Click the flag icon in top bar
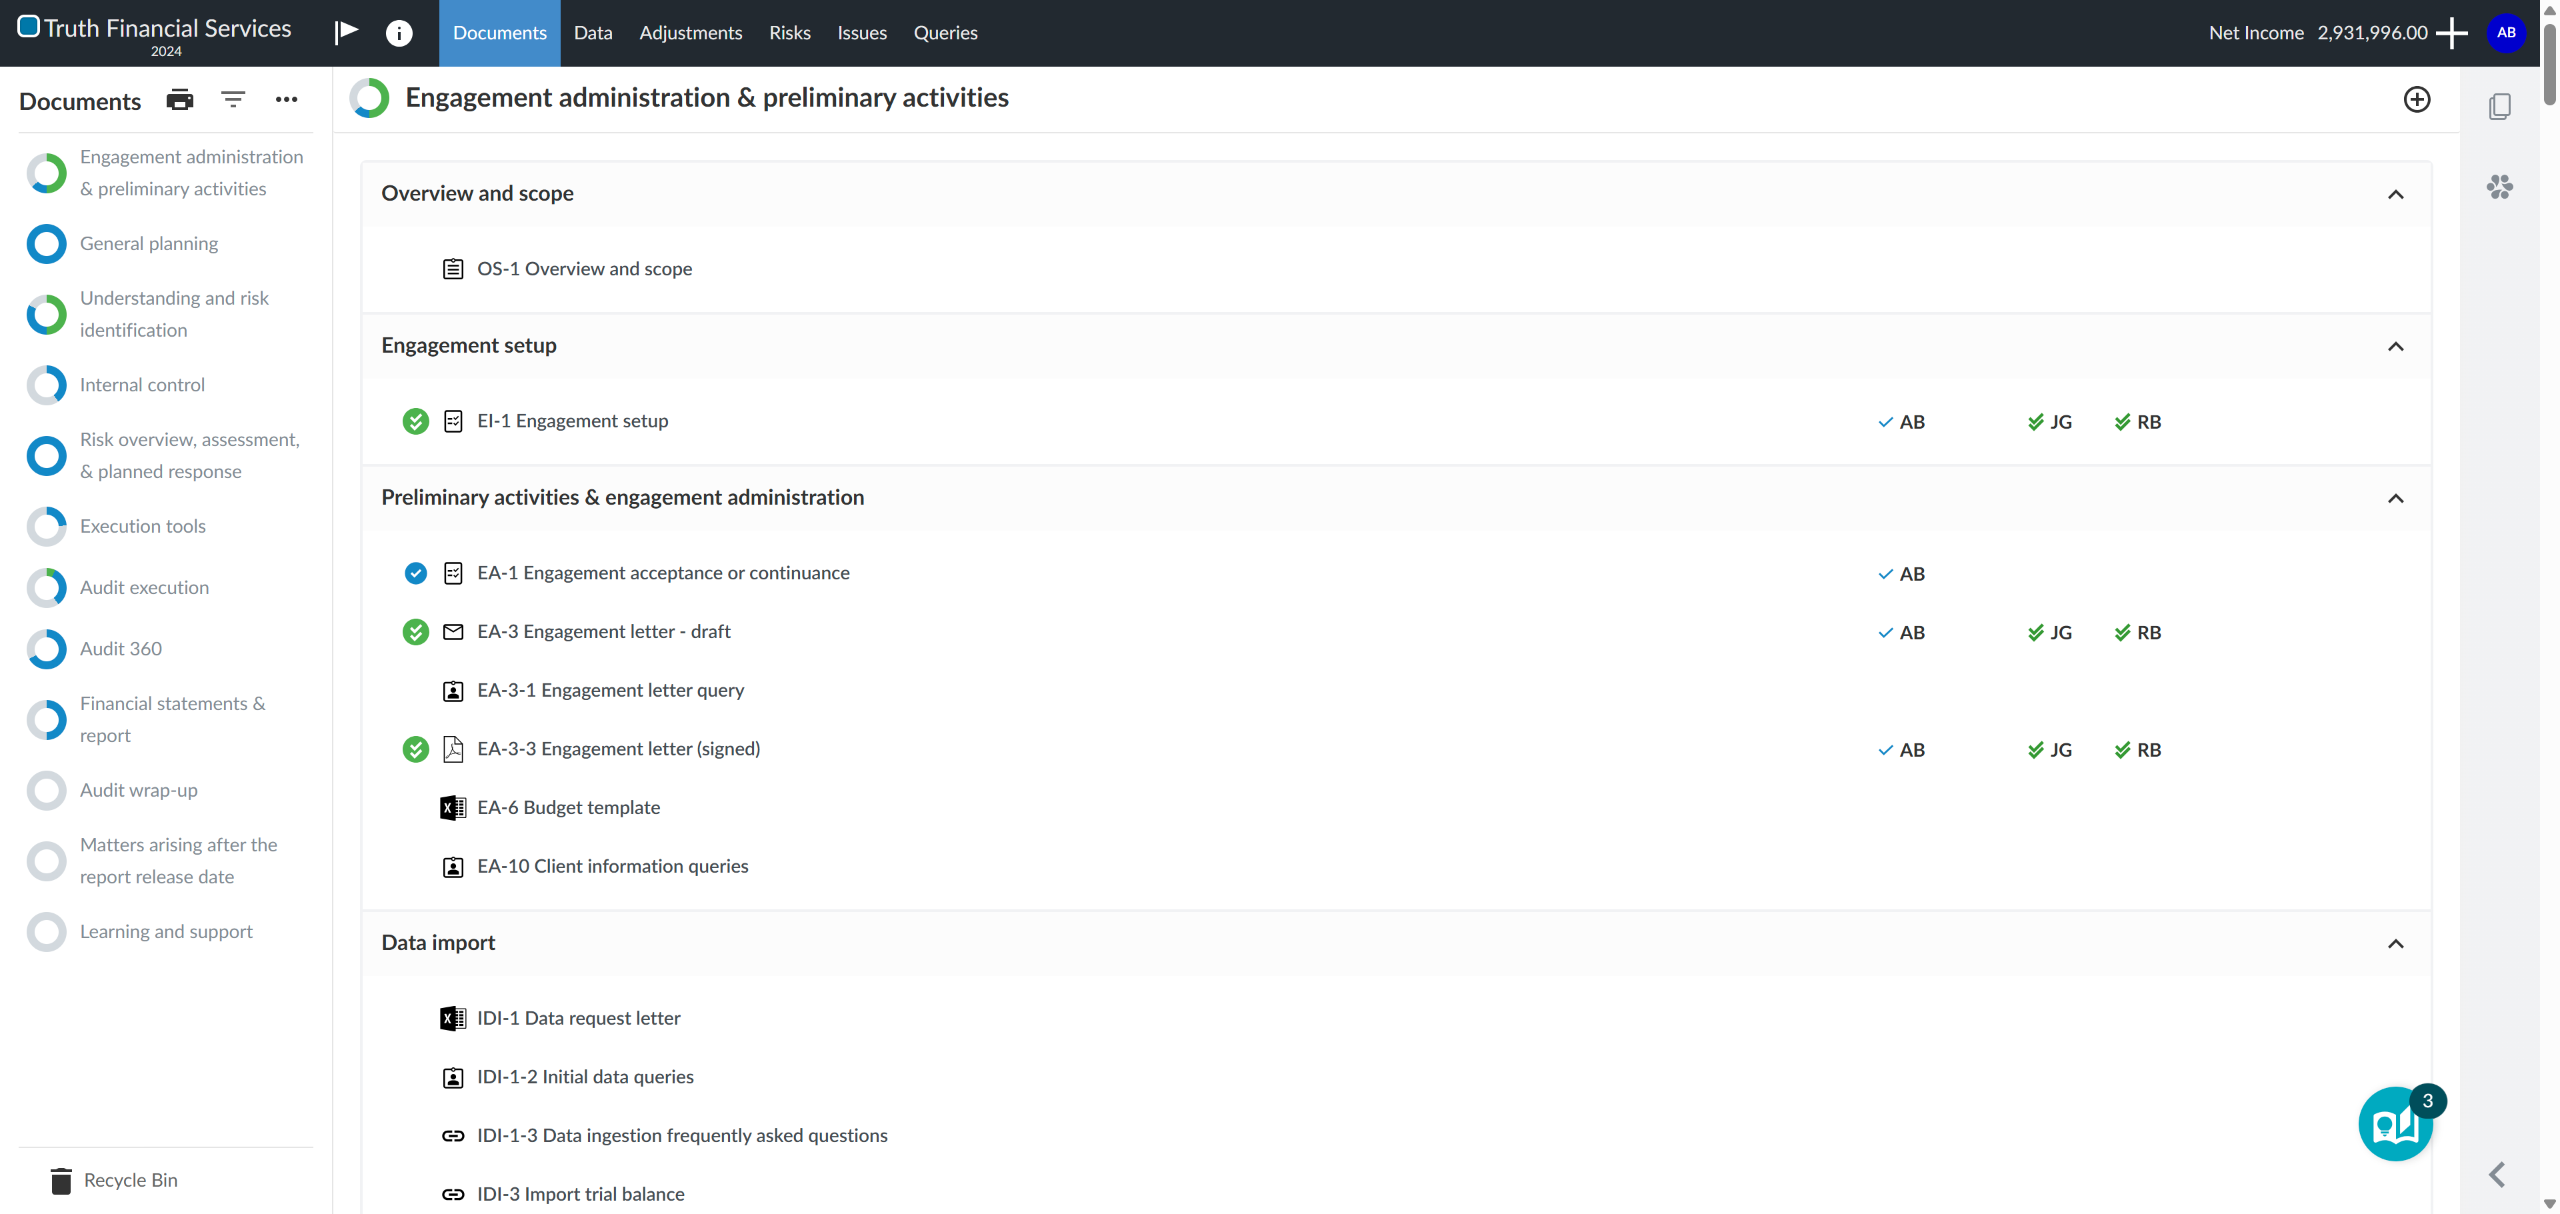2560x1214 pixels. [346, 32]
